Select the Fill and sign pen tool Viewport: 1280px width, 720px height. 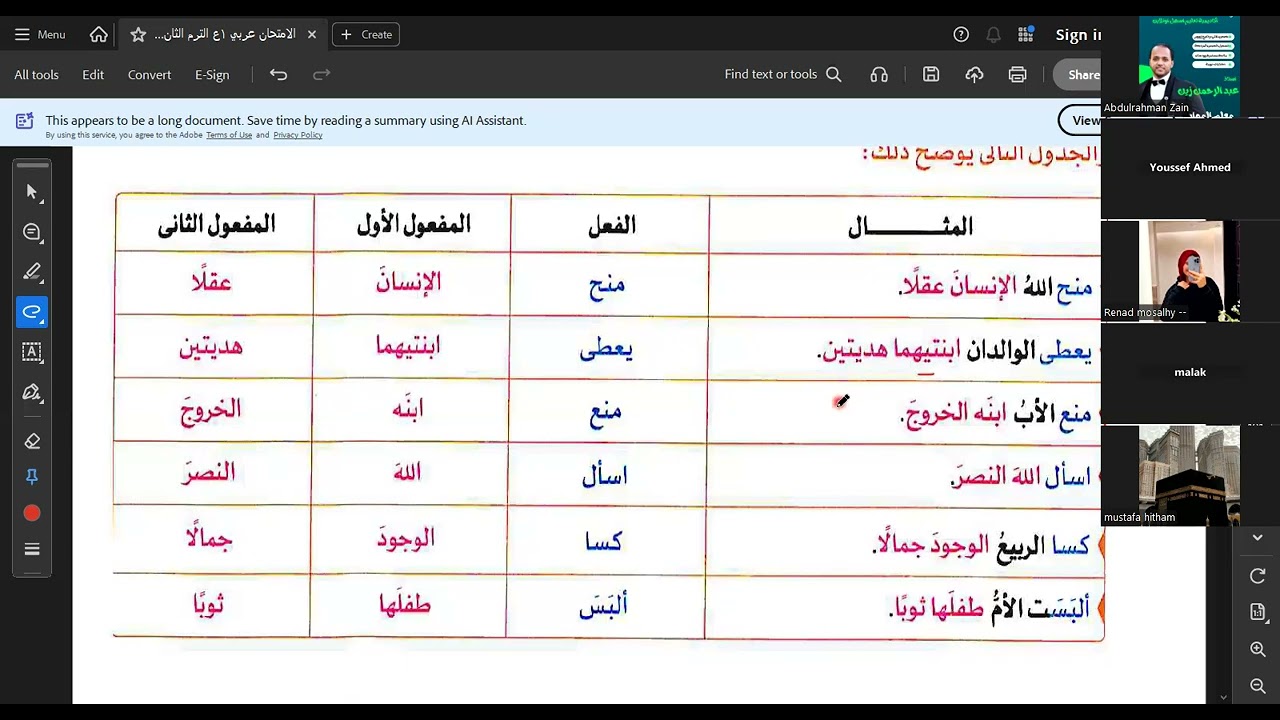click(32, 392)
